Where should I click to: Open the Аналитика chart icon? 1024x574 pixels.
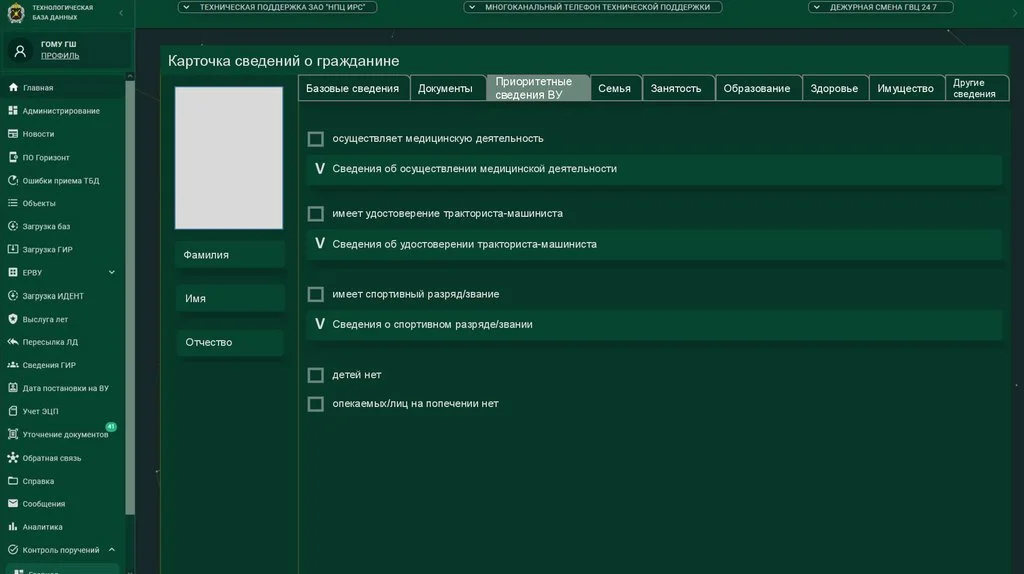[14, 527]
